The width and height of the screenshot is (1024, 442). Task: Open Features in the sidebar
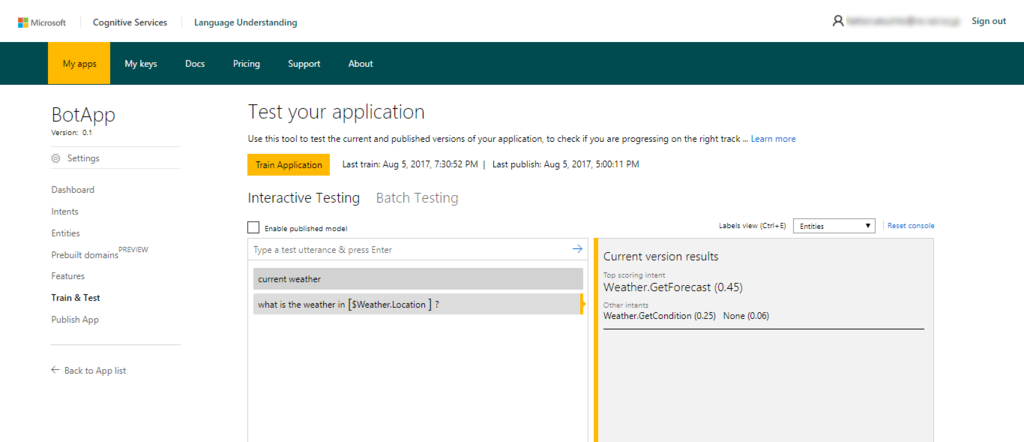point(68,276)
